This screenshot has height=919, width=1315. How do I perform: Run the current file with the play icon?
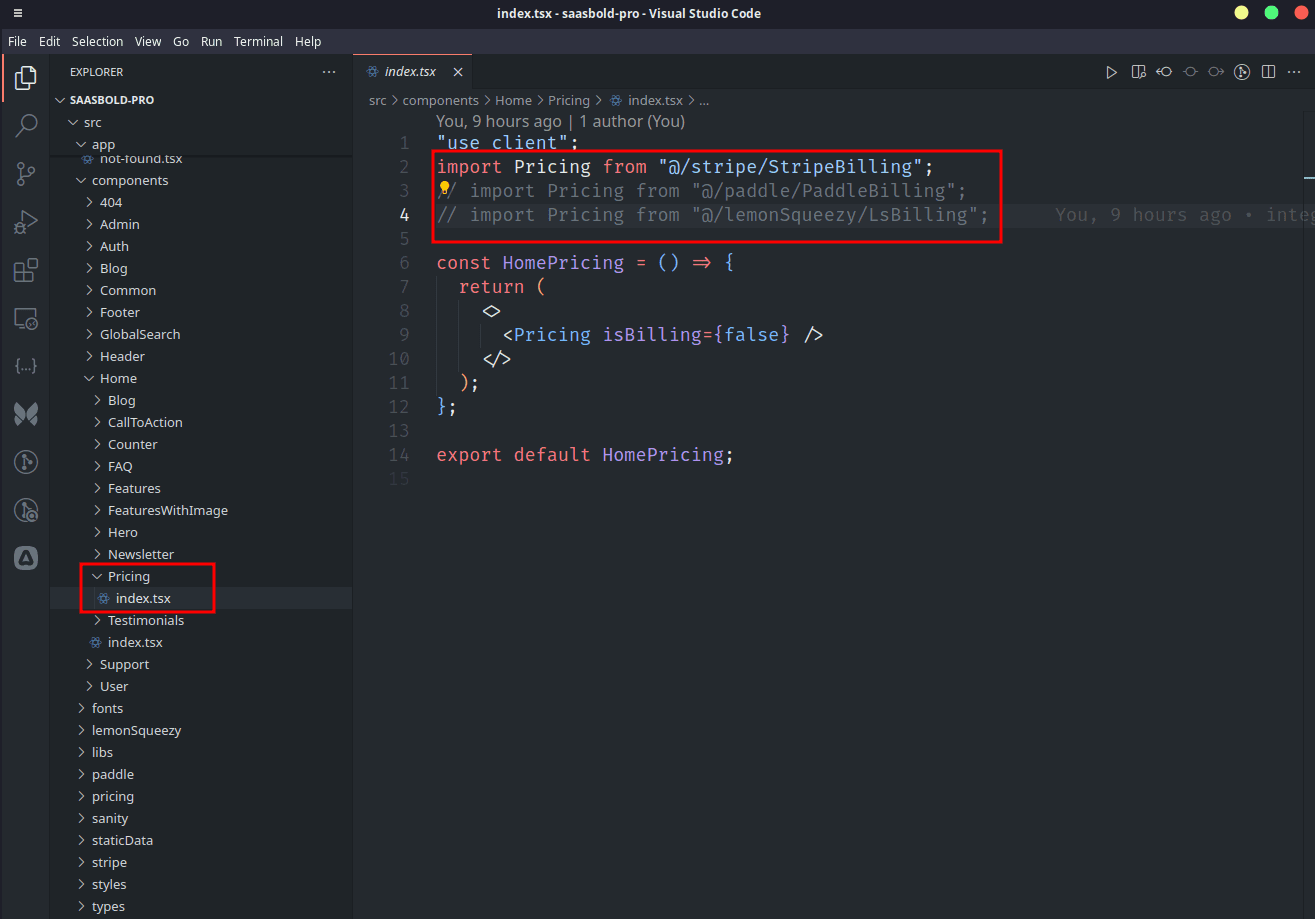point(1111,71)
